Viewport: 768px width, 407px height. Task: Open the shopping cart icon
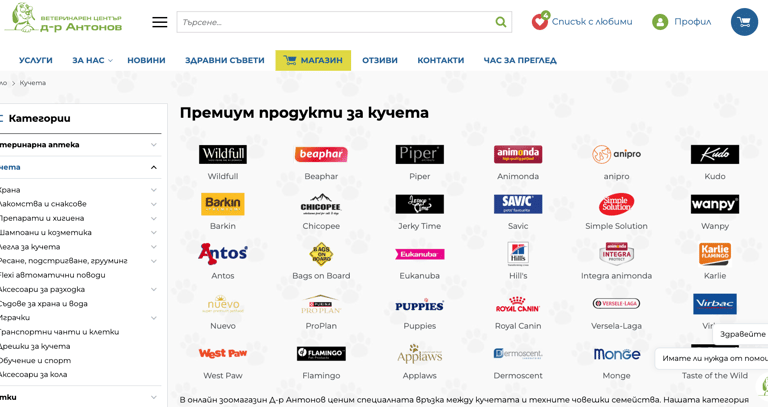[744, 22]
